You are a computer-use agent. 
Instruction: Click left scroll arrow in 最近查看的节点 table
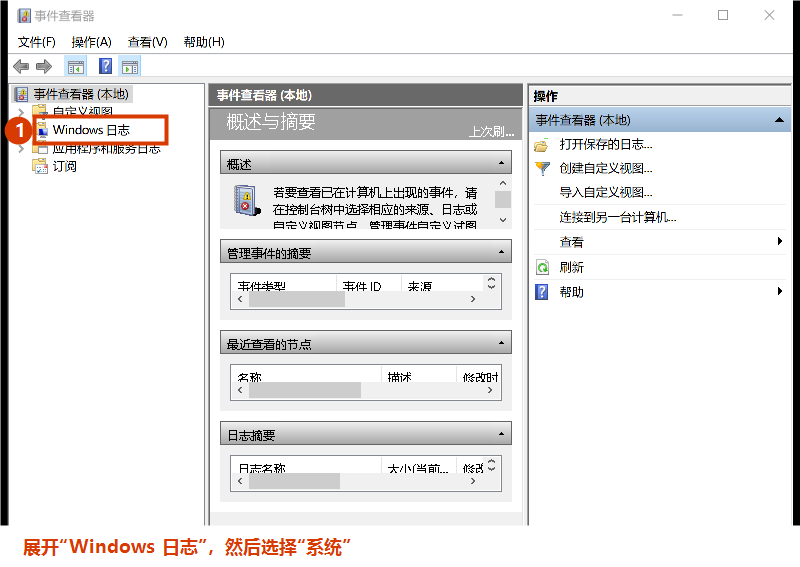pos(240,390)
